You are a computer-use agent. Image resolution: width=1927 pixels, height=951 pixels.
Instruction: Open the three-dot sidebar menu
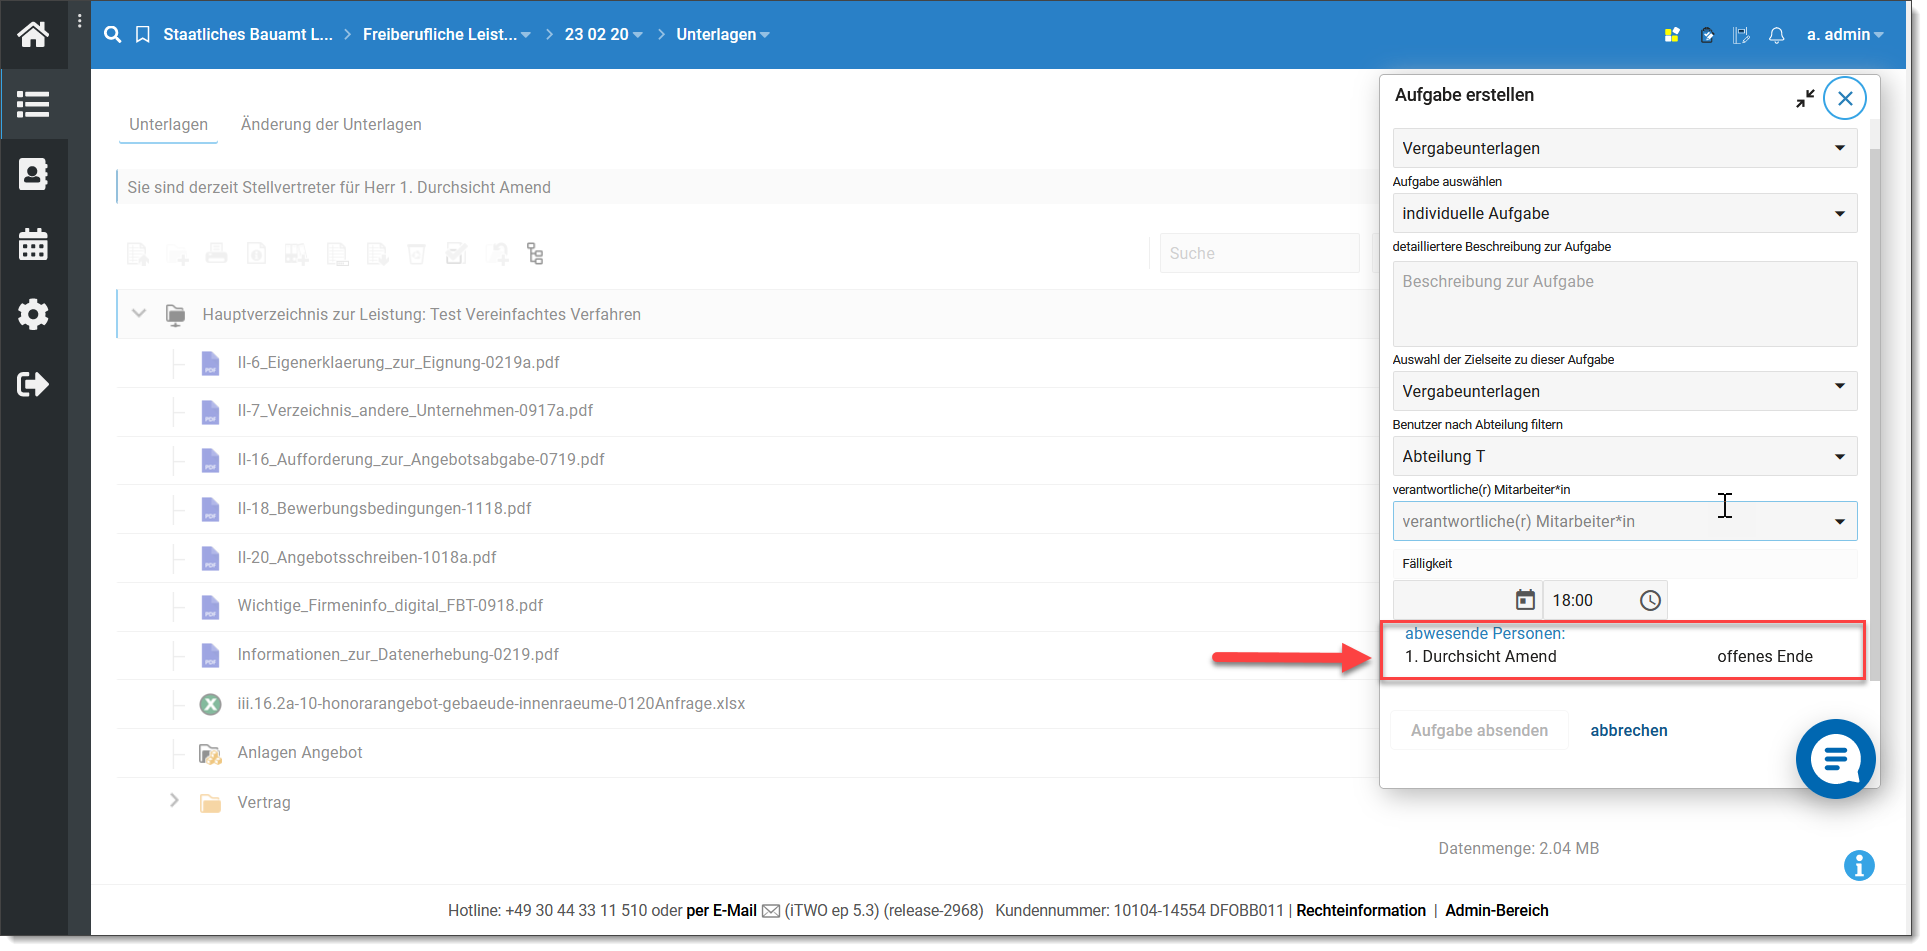click(80, 20)
